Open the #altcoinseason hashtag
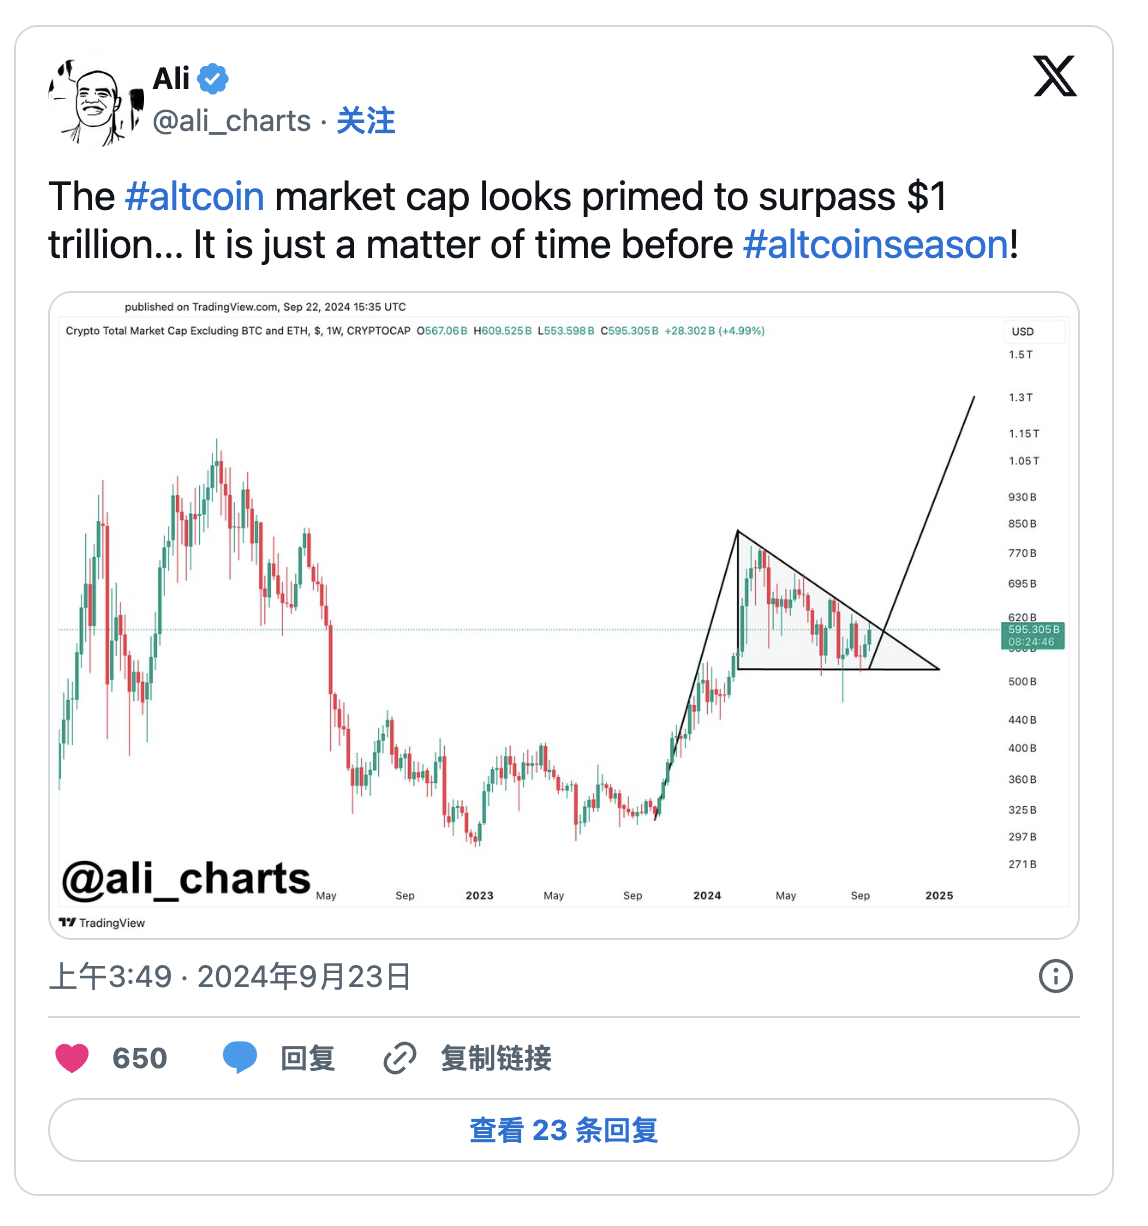The image size is (1148, 1226). click(x=876, y=245)
